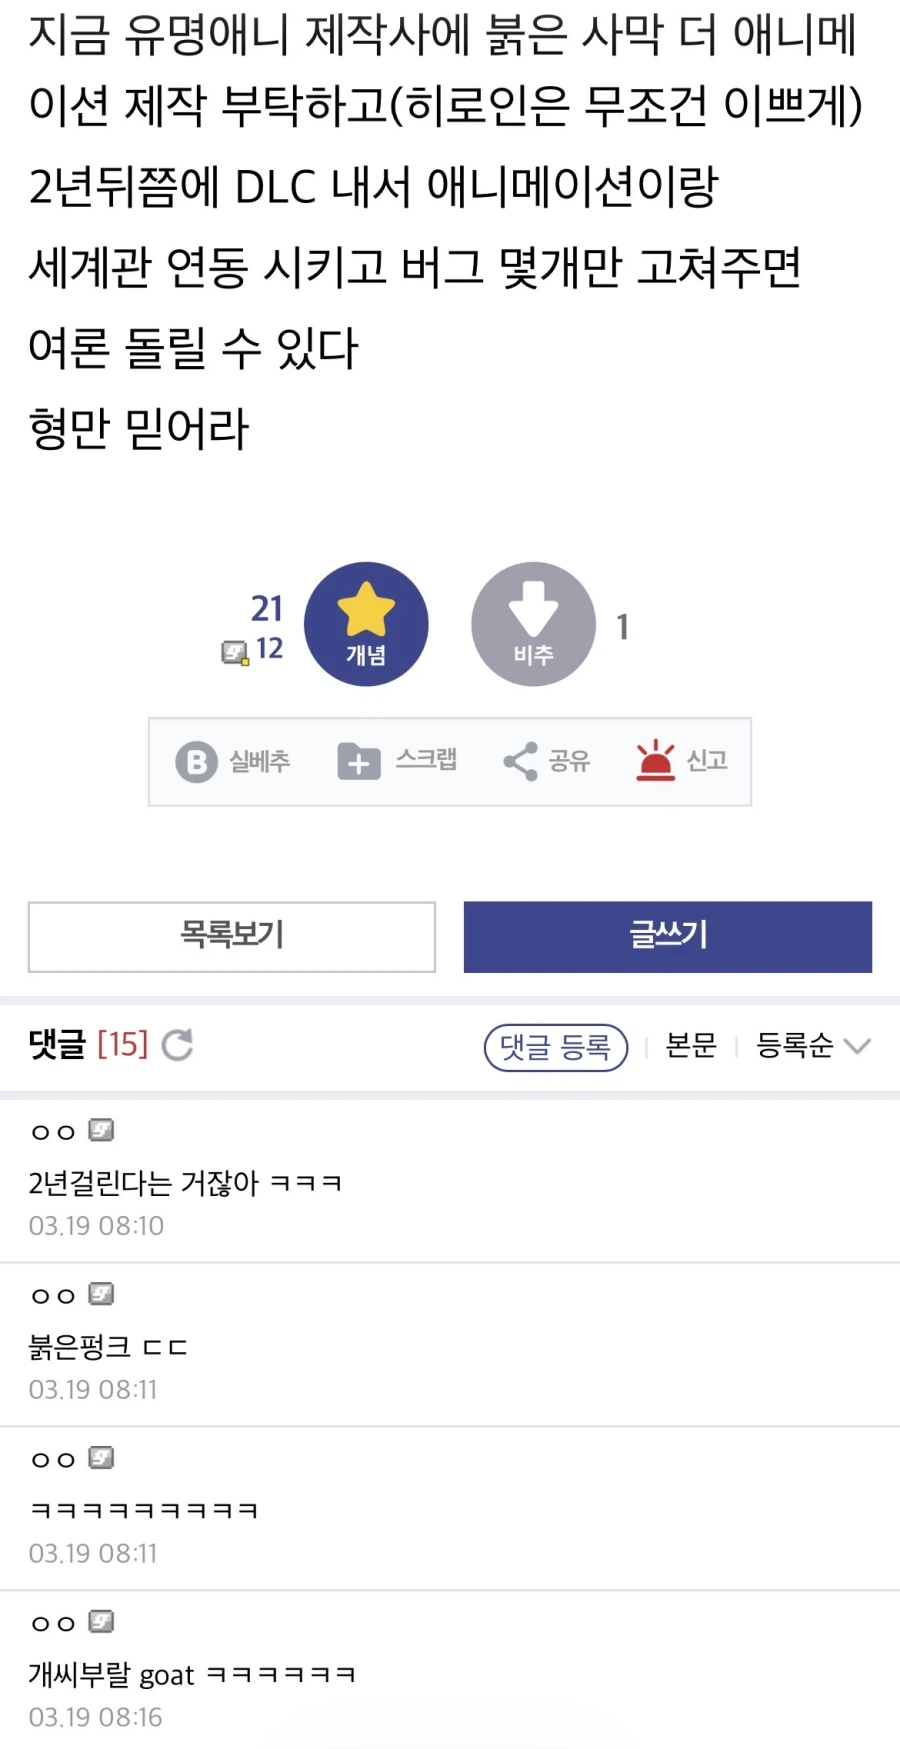Image resolution: width=900 pixels, height=1749 pixels.
Task: Open the first commenter's profile icon
Action: click(x=101, y=1130)
